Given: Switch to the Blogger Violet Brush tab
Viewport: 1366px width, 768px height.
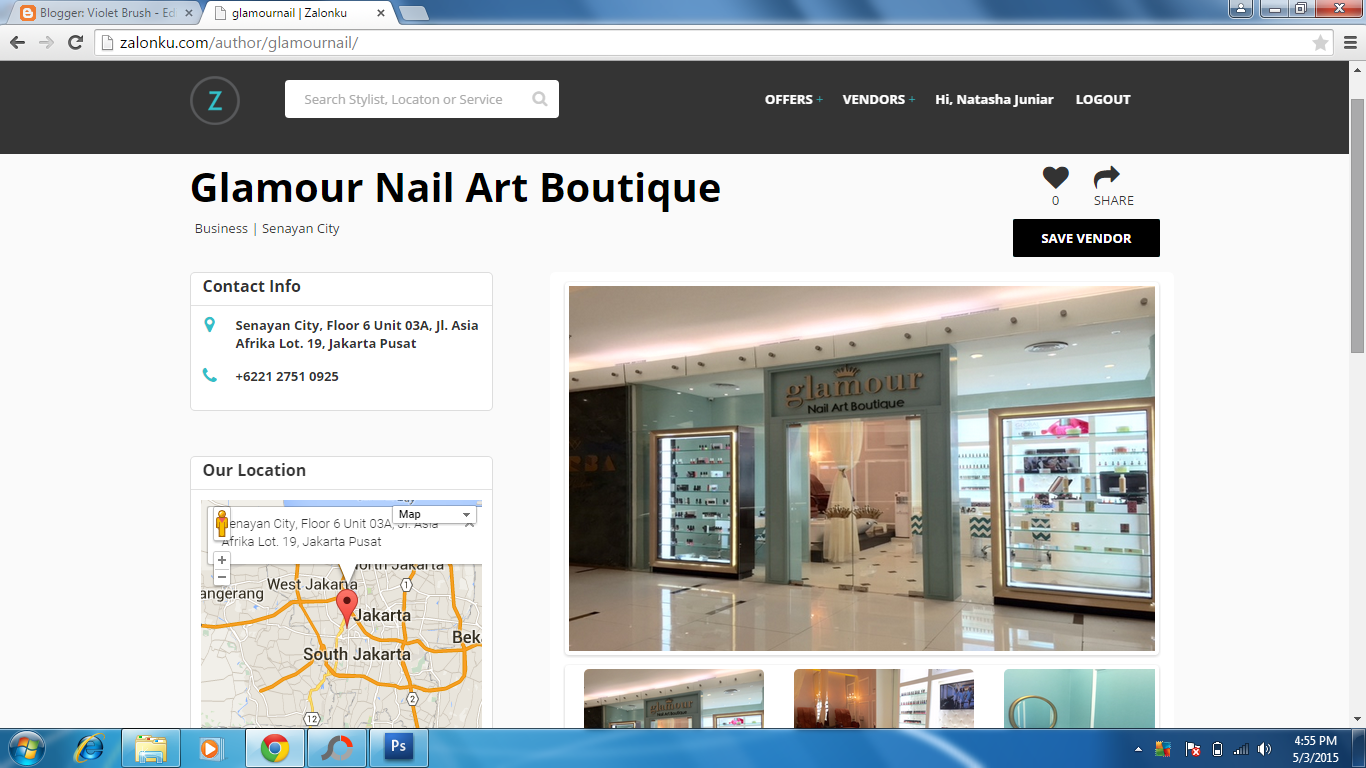Looking at the screenshot, I should (105, 13).
